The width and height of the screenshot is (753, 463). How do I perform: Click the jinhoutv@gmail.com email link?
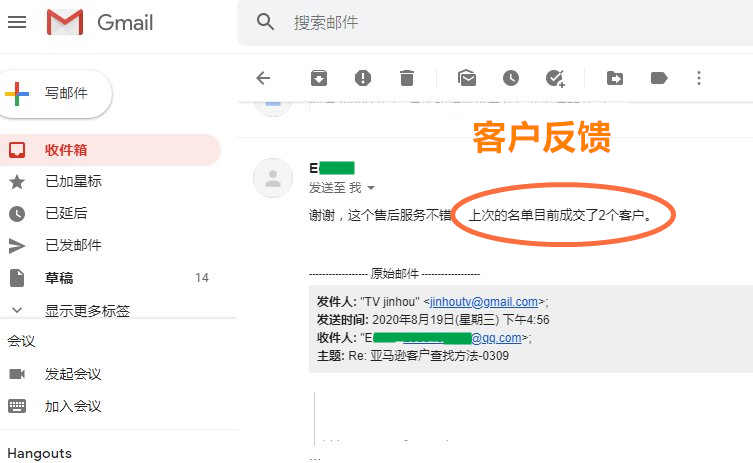[484, 302]
